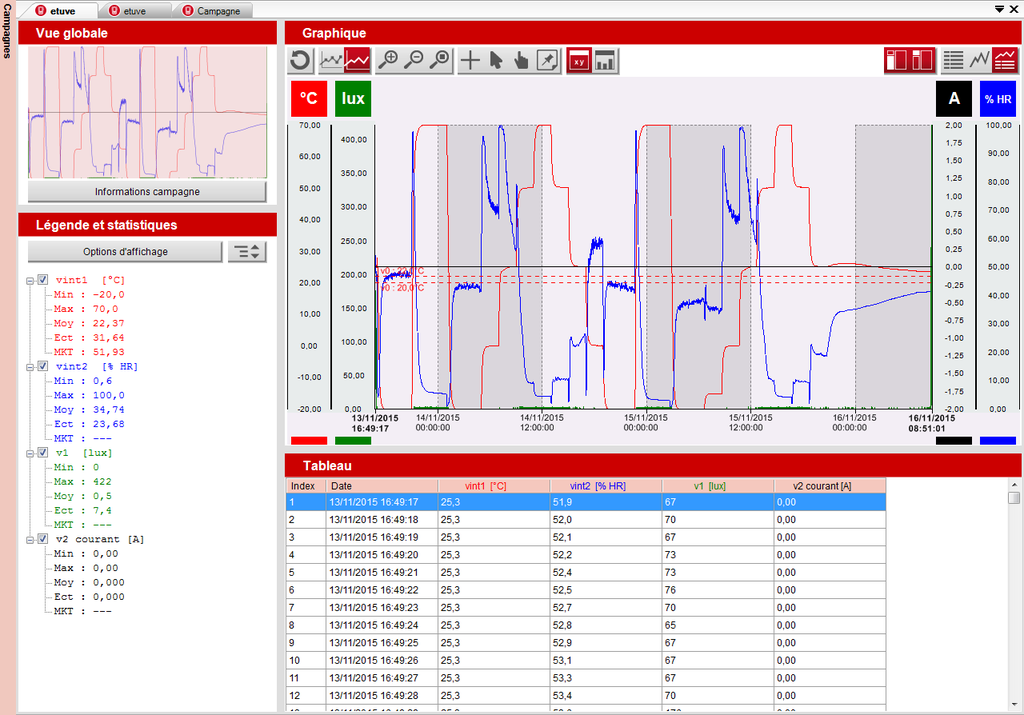Click the table scrollbar down arrow
Viewport: 1024px width, 715px height.
coord(1014,704)
